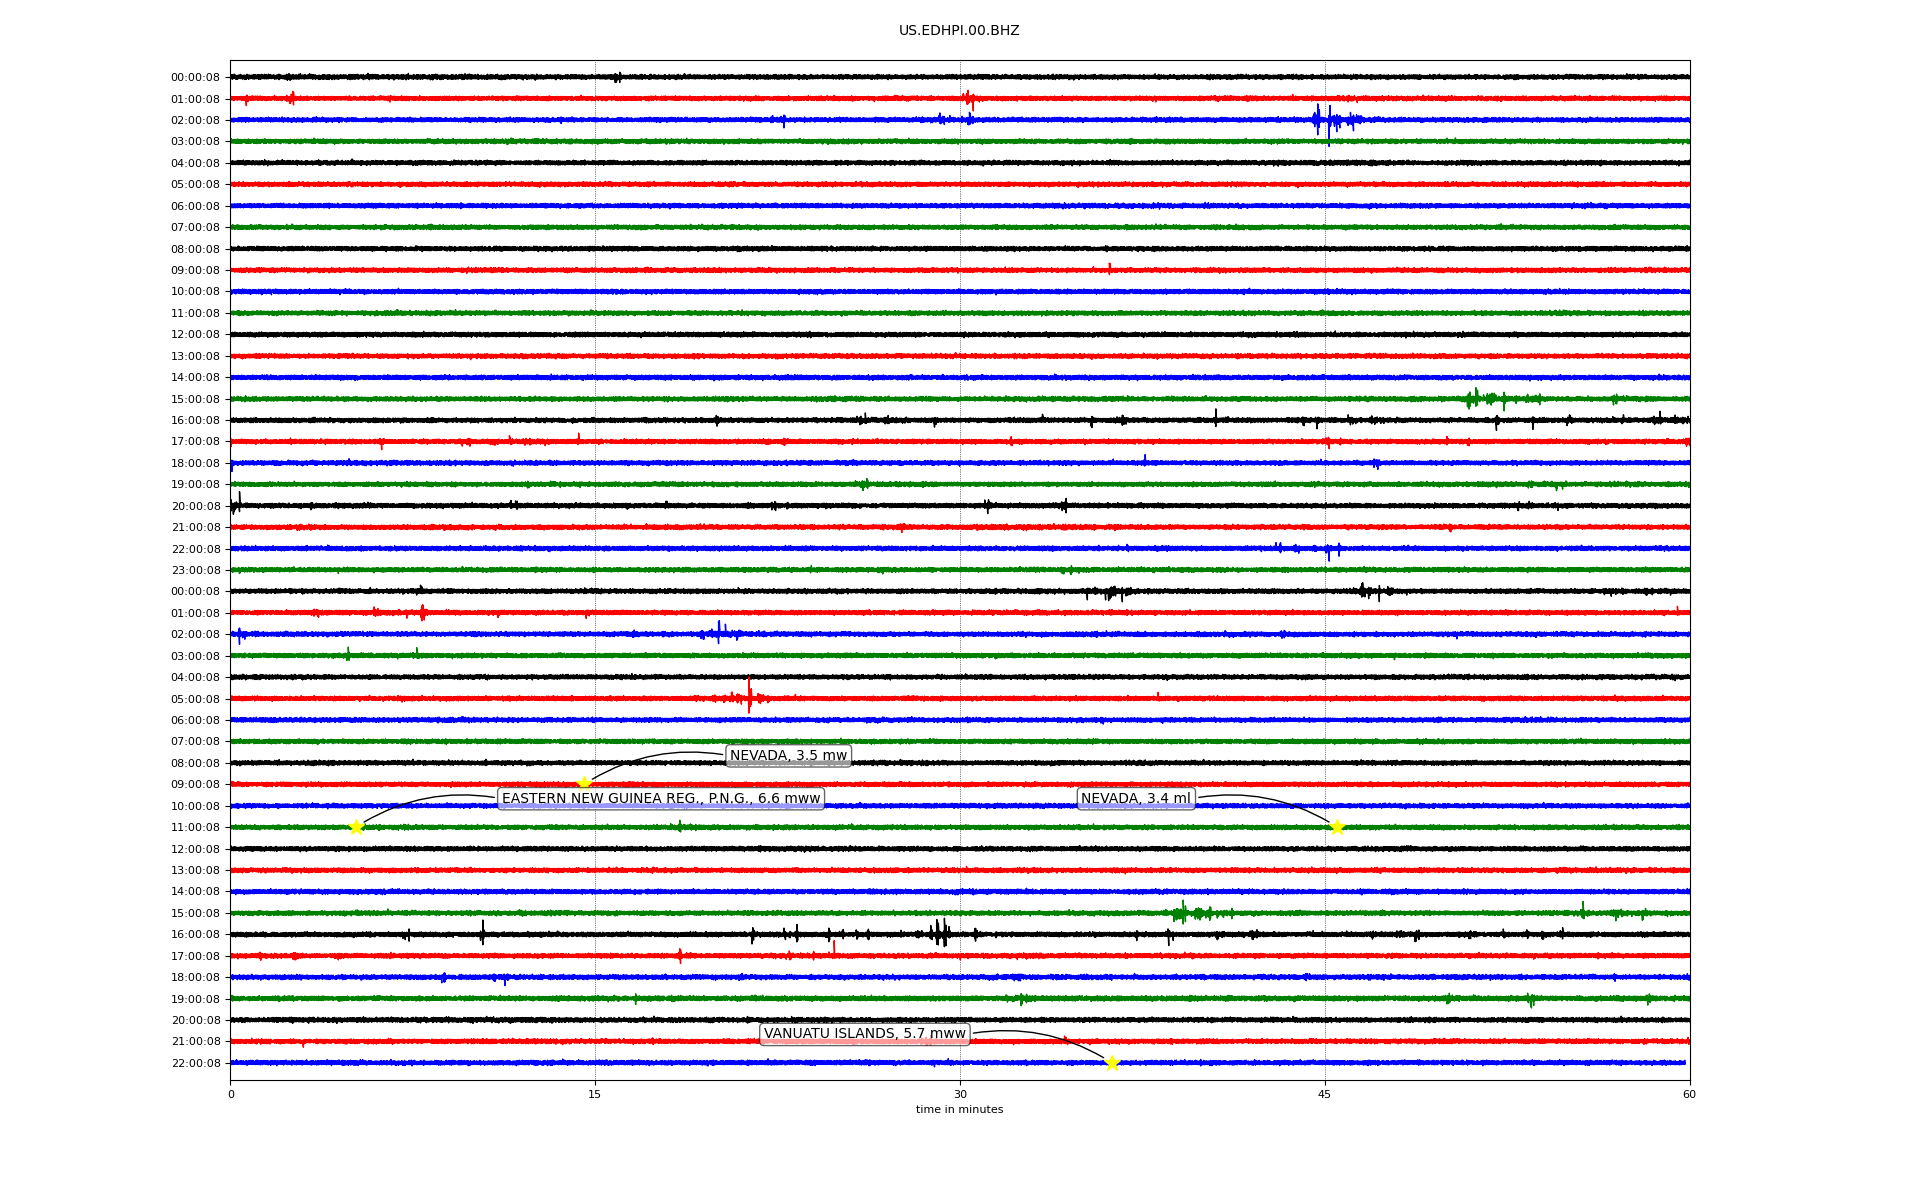The image size is (1920, 1200).
Task: Click the NEVADA, 3.4 ml annotation label
Action: coord(1135,799)
